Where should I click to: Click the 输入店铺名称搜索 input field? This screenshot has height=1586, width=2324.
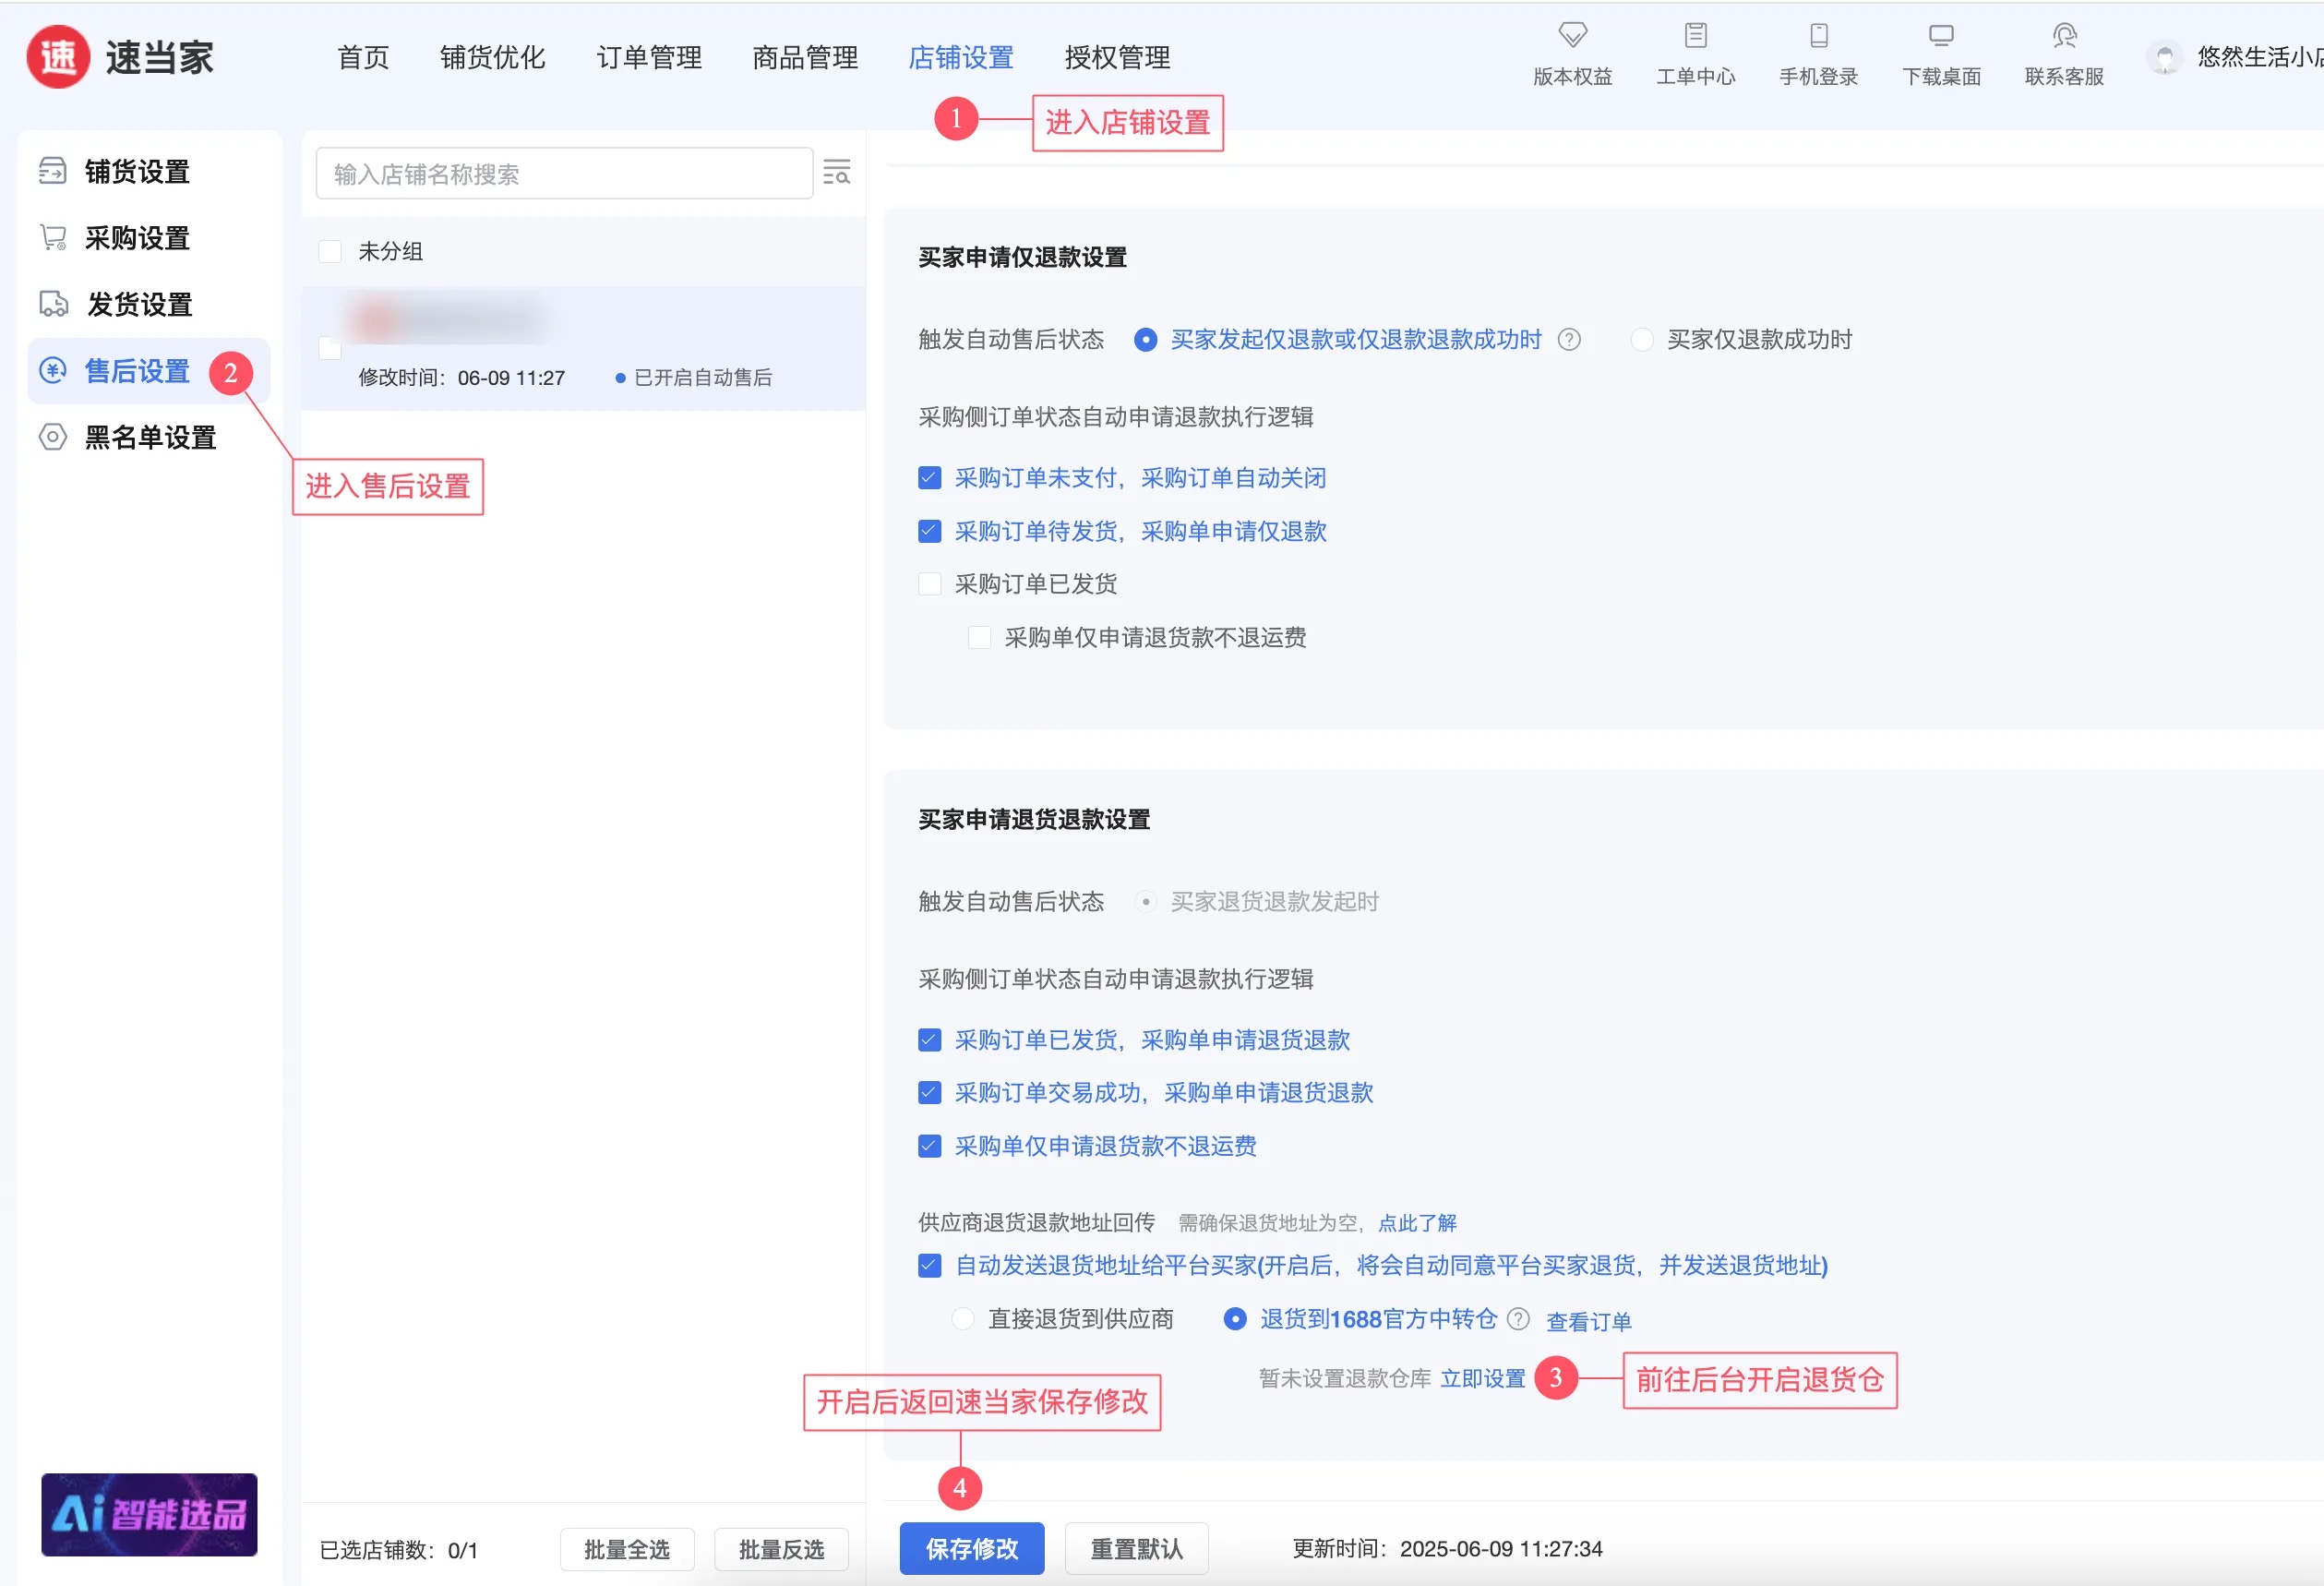(563, 174)
